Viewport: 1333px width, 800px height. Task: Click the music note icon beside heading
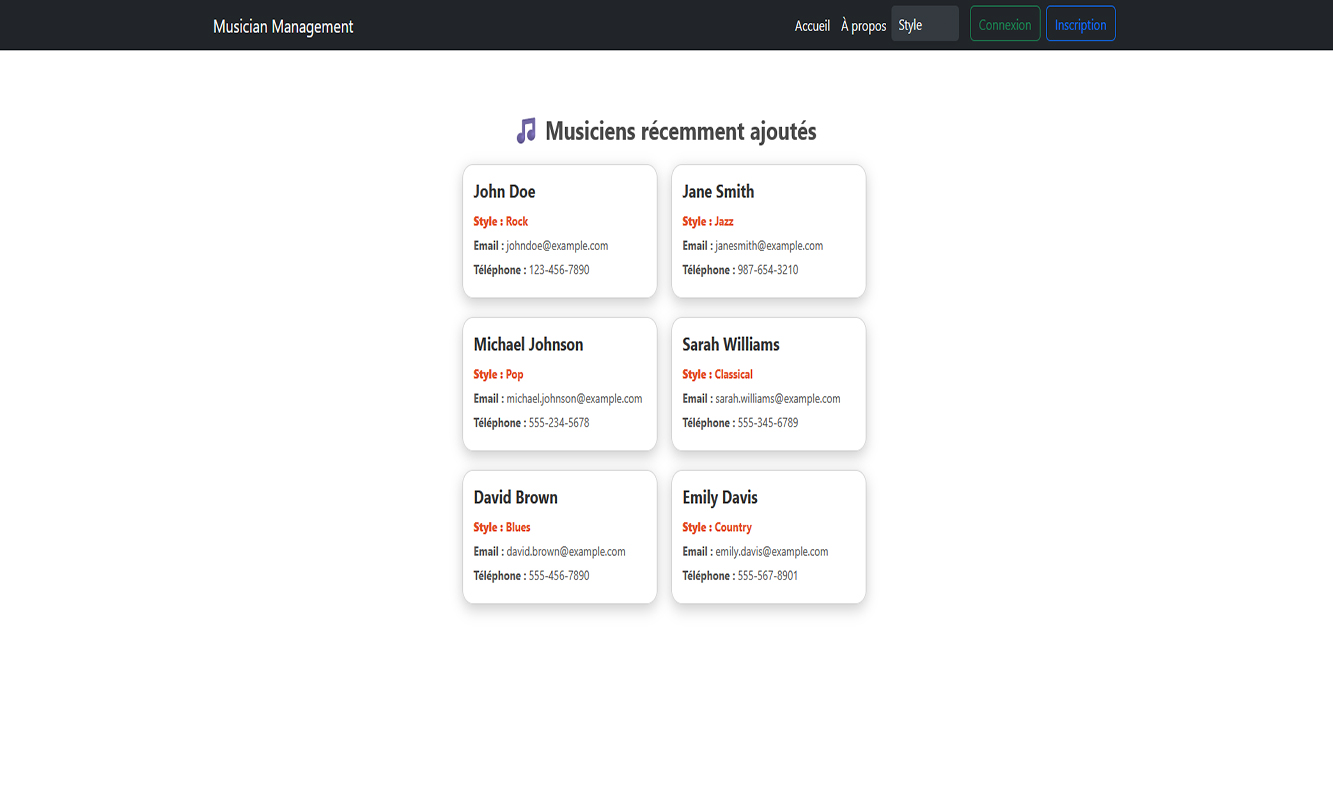click(x=526, y=131)
